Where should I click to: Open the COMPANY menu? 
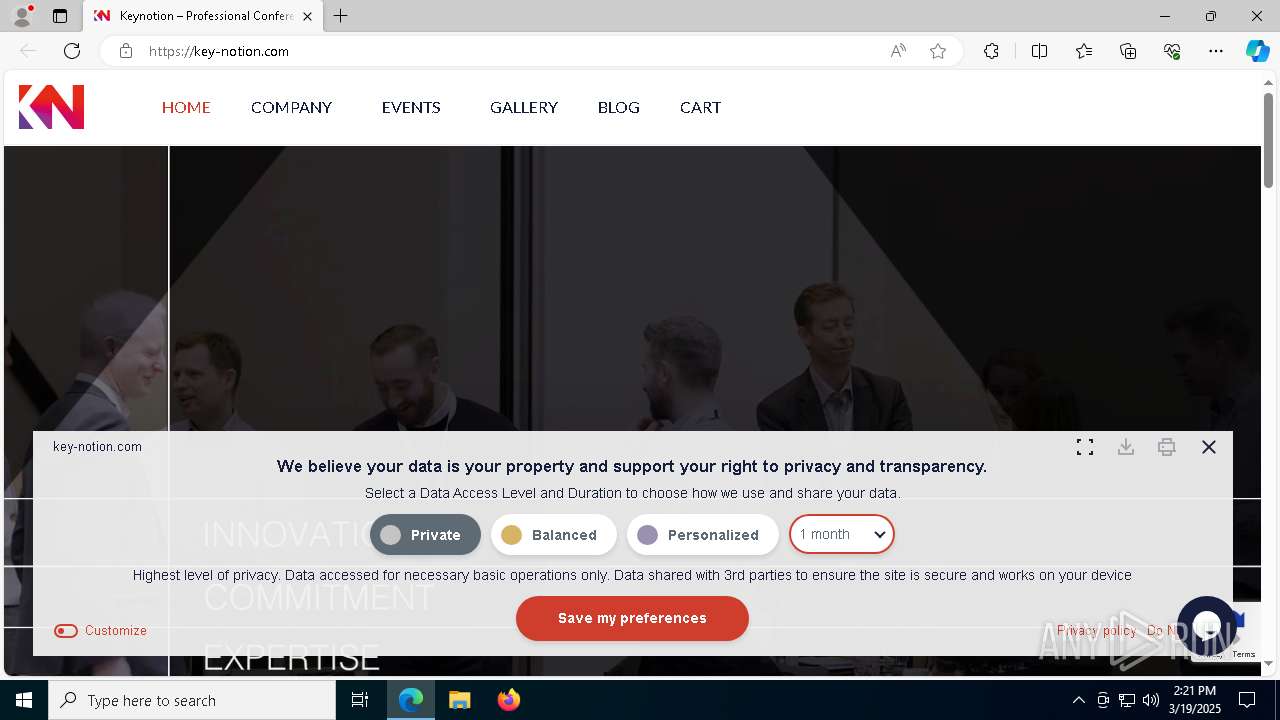(291, 107)
